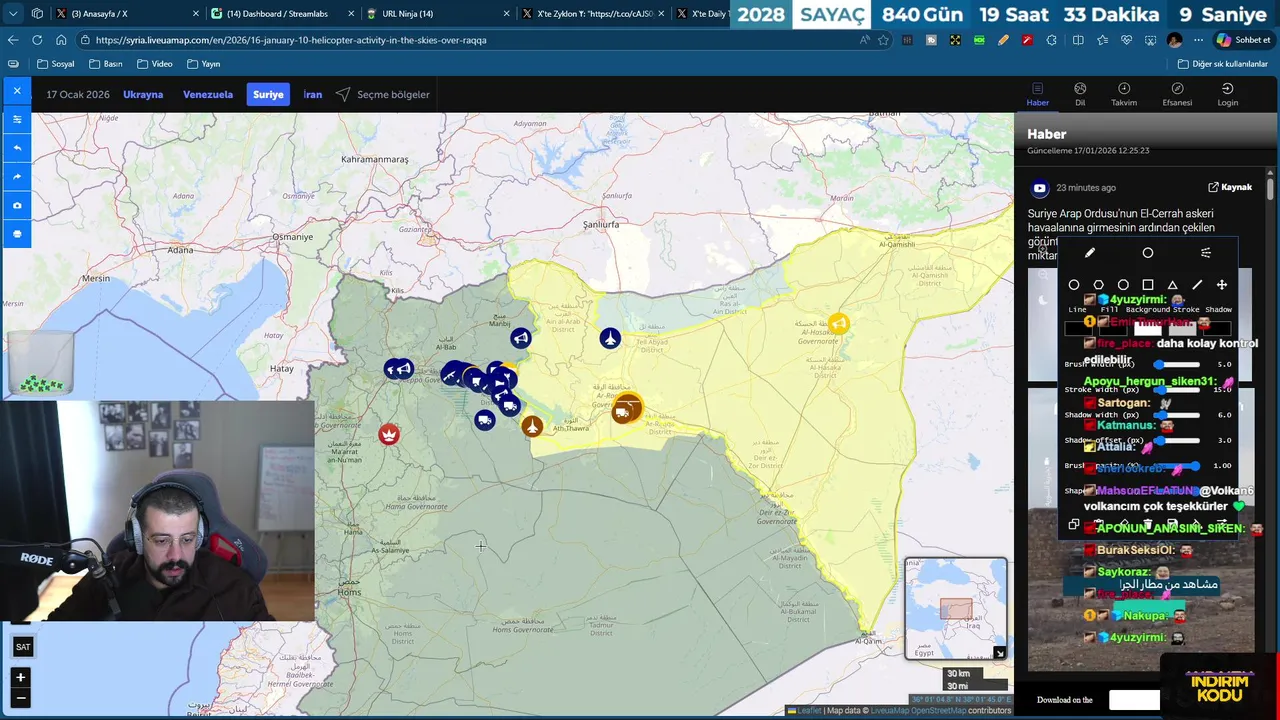
Task: Click the redo arrow in left toolbar
Action: coord(17,177)
